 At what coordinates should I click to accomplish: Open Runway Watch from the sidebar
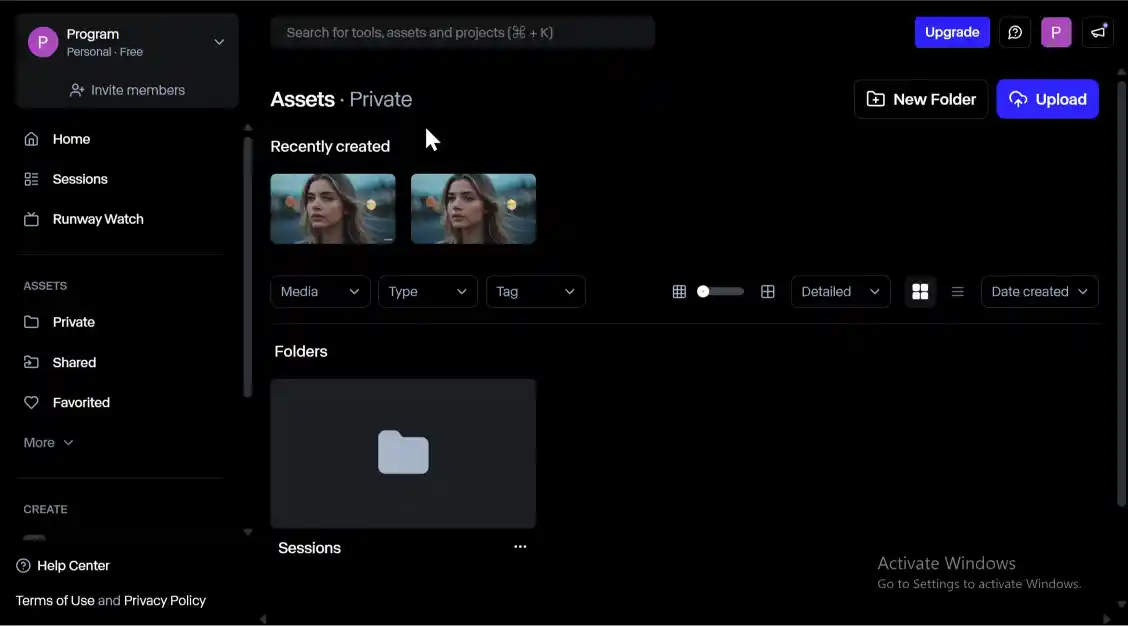(x=97, y=219)
